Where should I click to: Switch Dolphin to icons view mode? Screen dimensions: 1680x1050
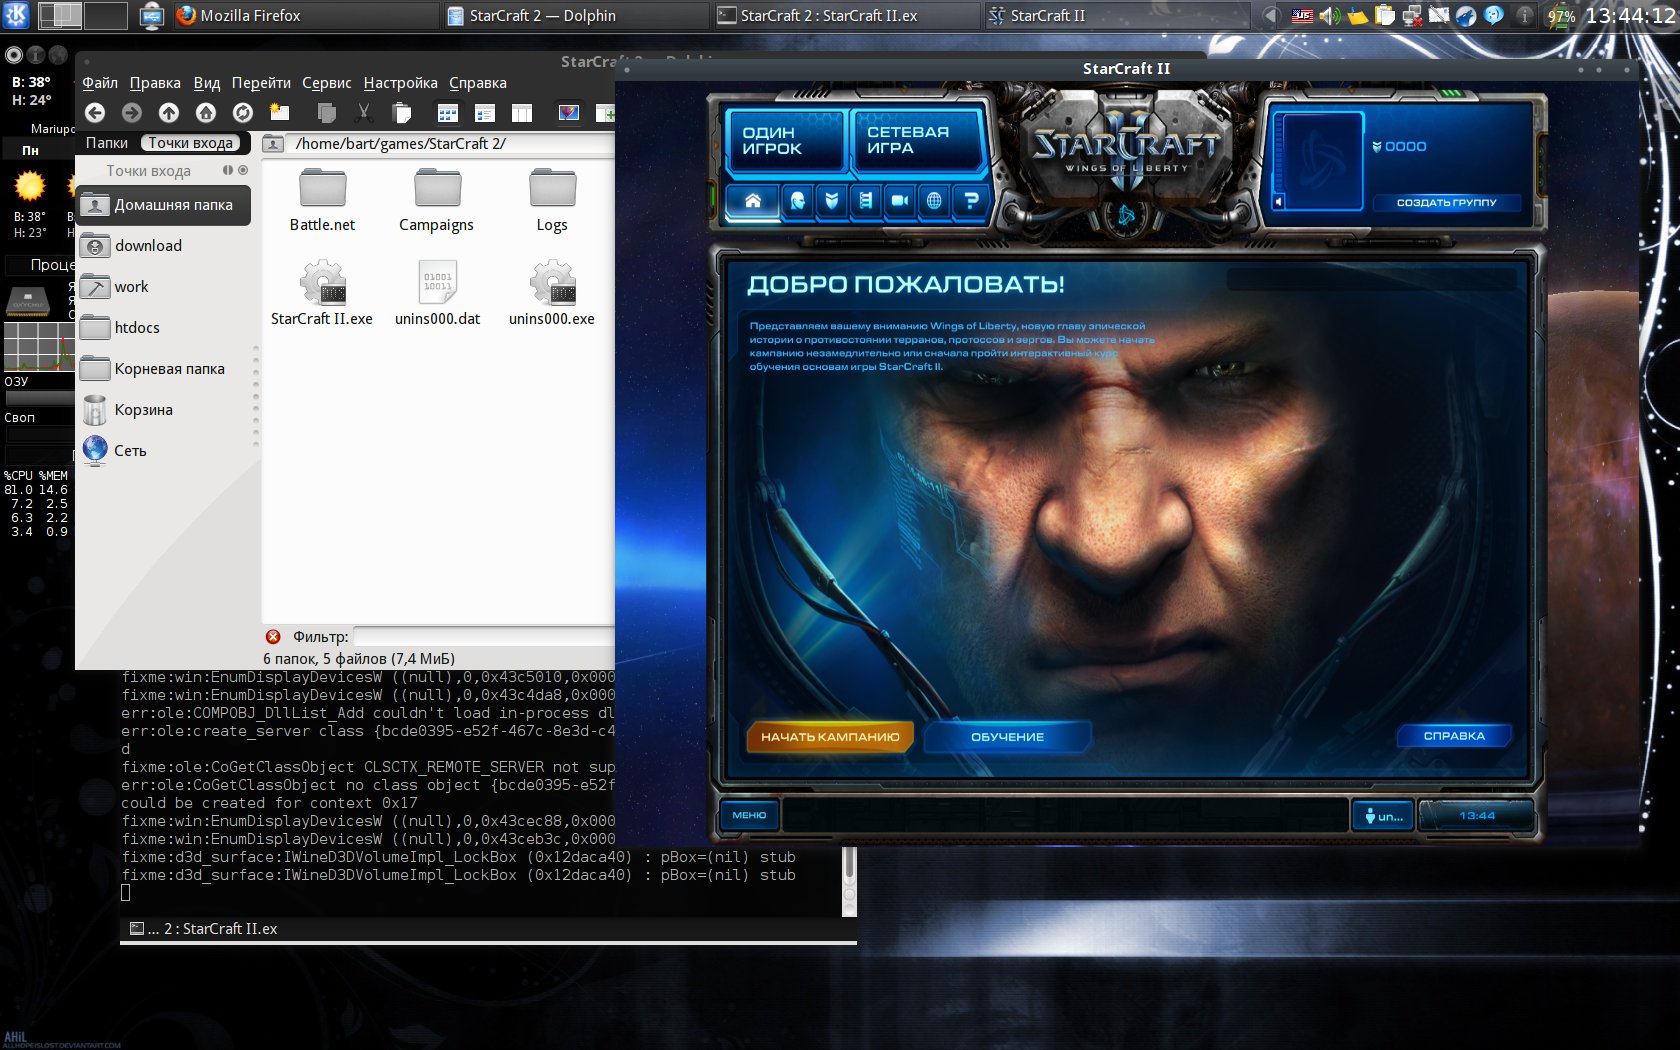(448, 113)
